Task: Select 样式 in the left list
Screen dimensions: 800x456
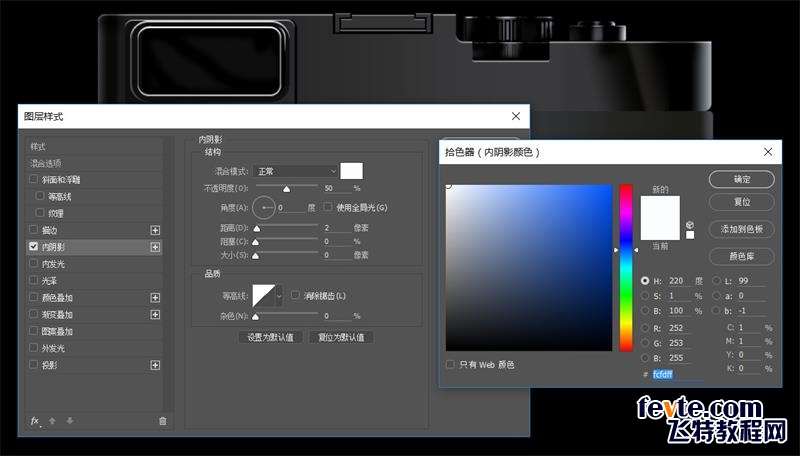Action: pyautogui.click(x=94, y=147)
